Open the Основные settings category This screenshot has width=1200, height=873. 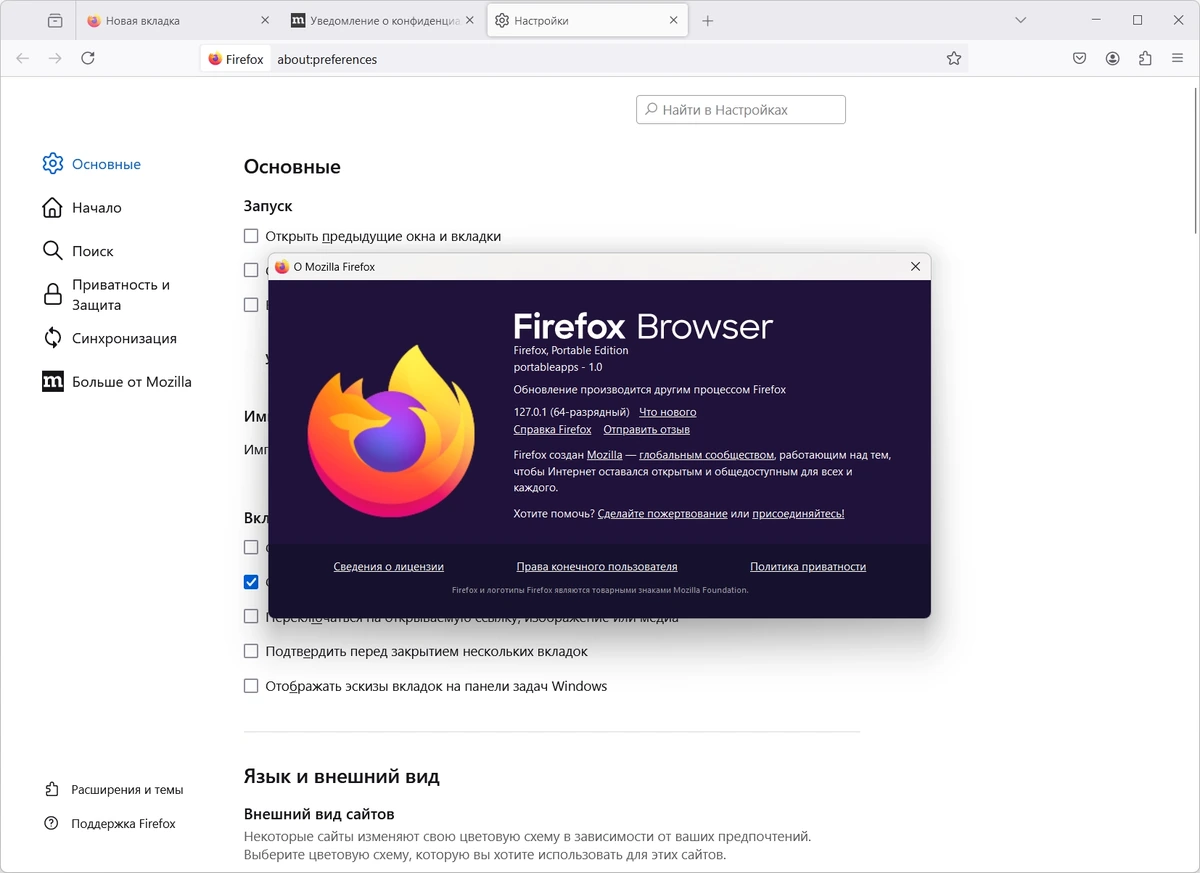(93, 164)
